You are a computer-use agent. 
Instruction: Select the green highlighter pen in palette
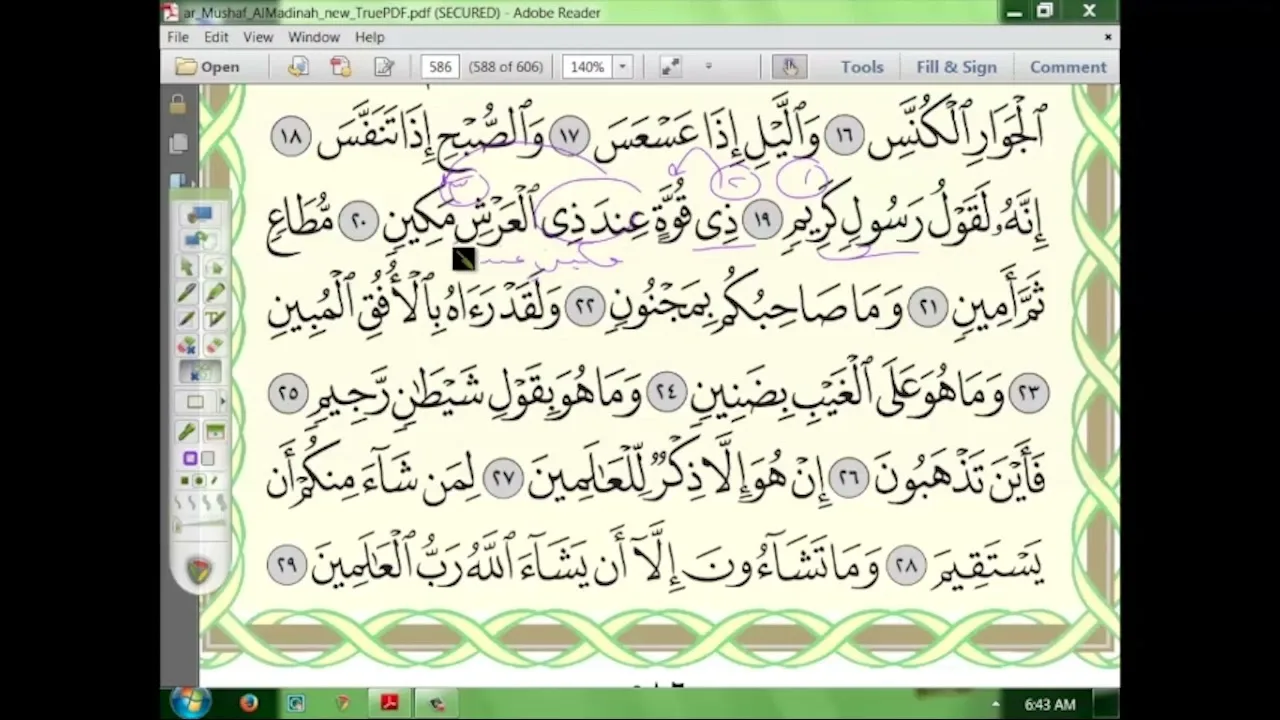click(214, 293)
